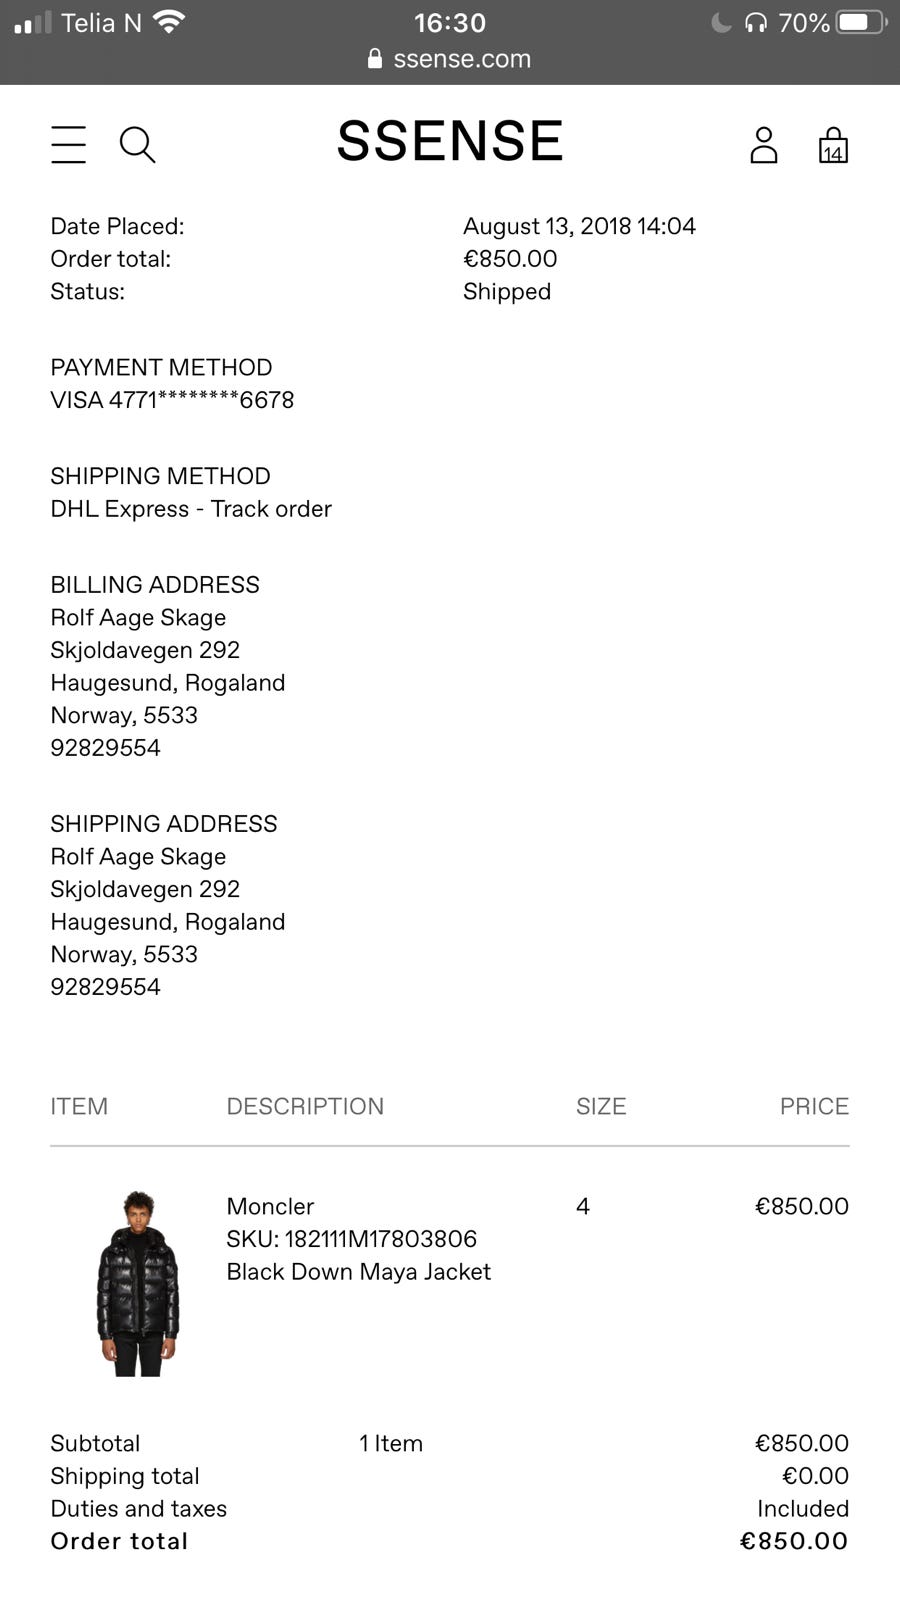Tap the SKU 182111M17803806 text
Screen dimensions: 900x1600
[351, 1239]
